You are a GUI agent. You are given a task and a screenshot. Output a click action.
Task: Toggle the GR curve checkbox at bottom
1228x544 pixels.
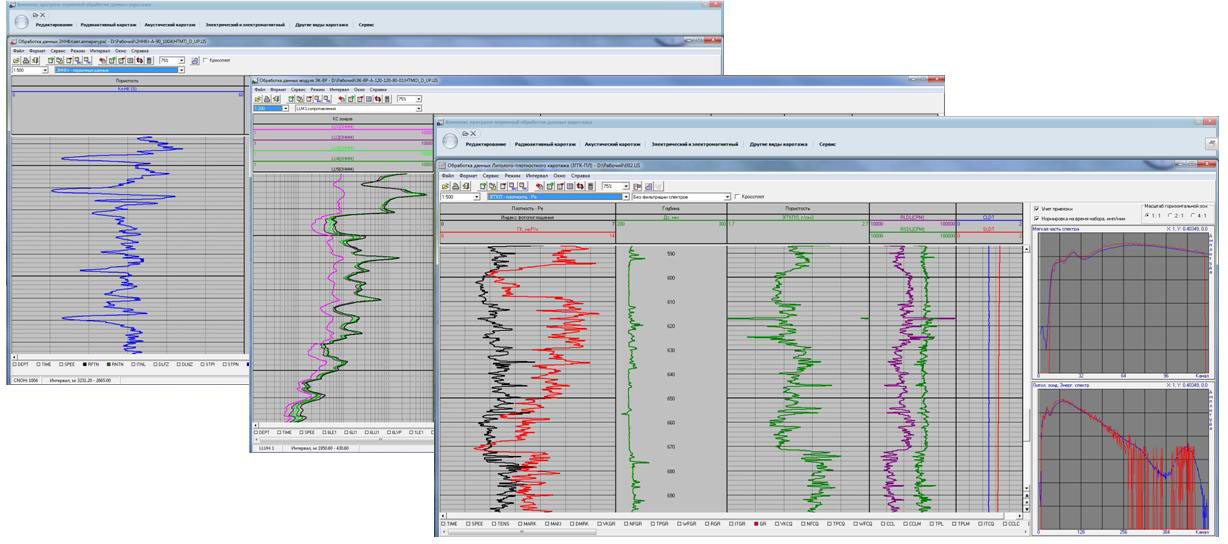coord(755,523)
